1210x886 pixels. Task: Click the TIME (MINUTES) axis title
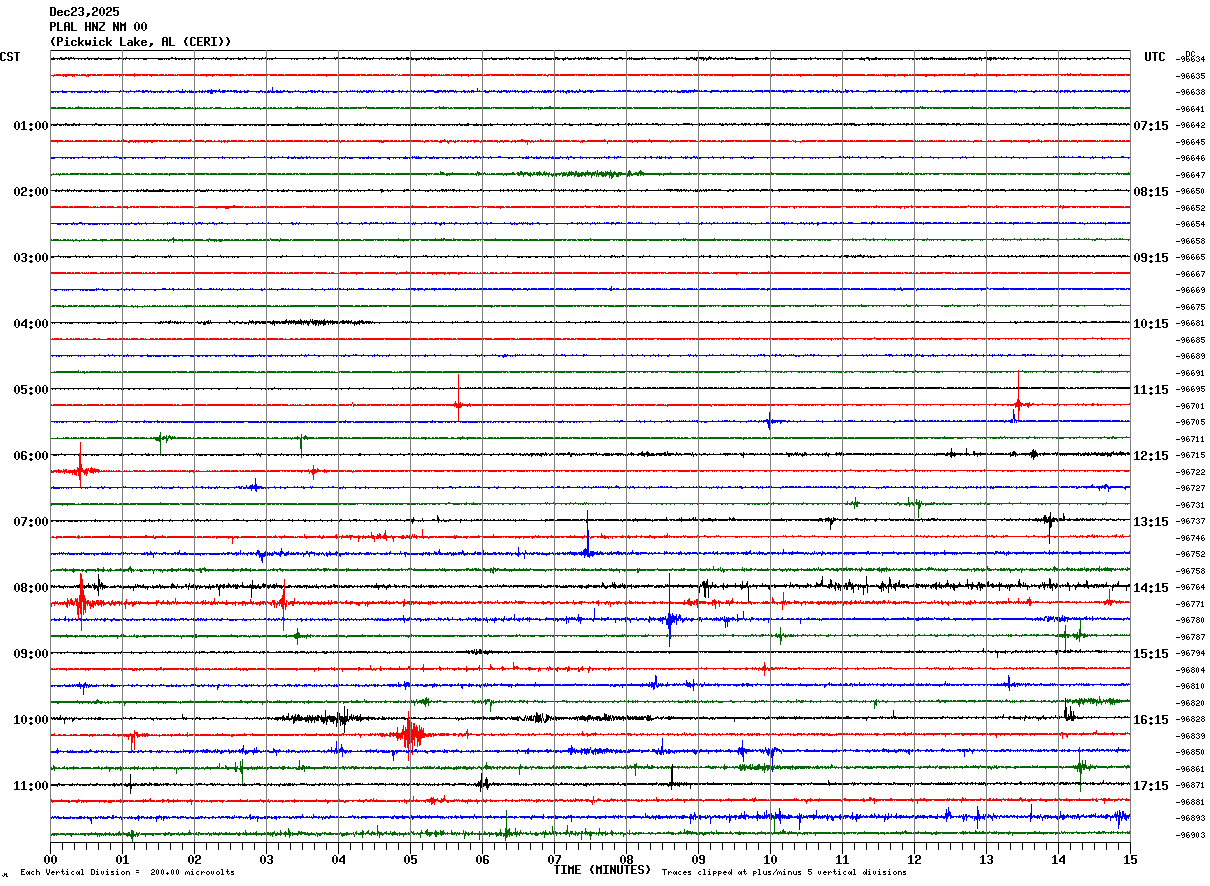click(602, 870)
